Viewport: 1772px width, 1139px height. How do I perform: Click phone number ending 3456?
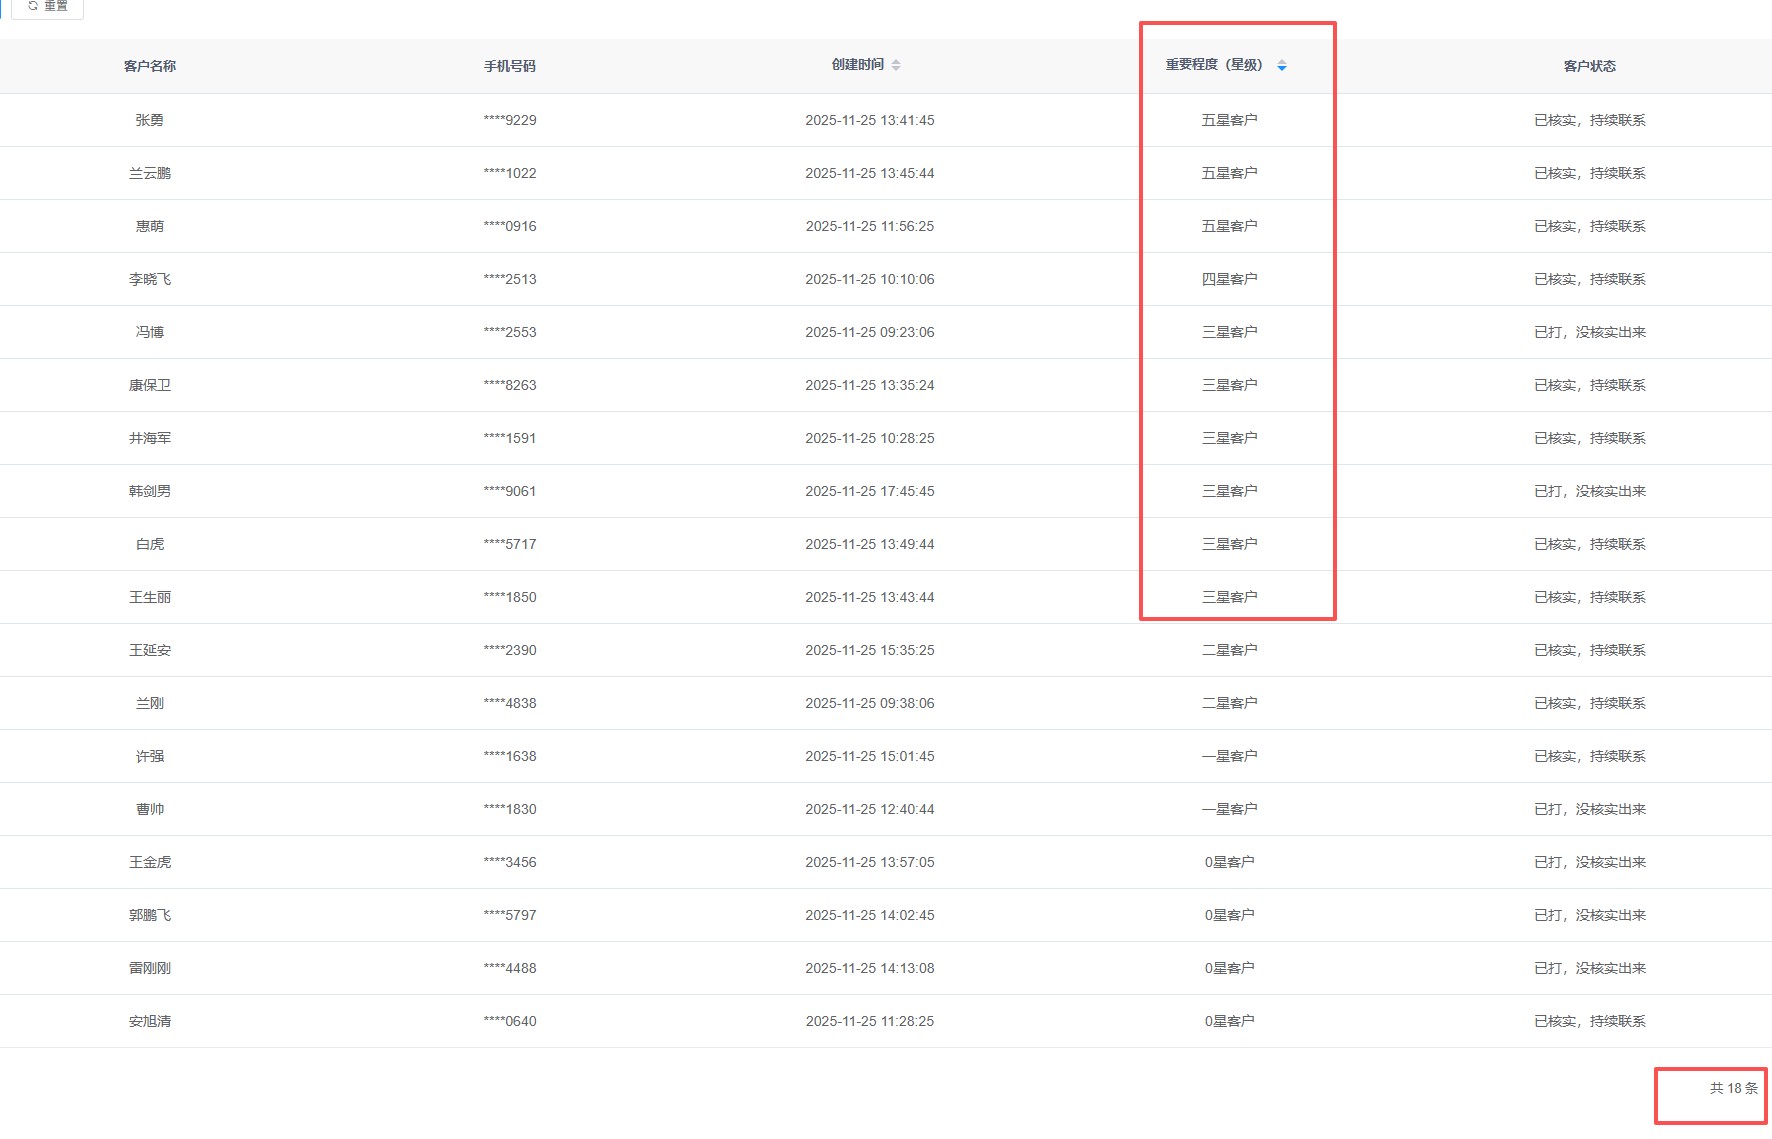(x=510, y=862)
